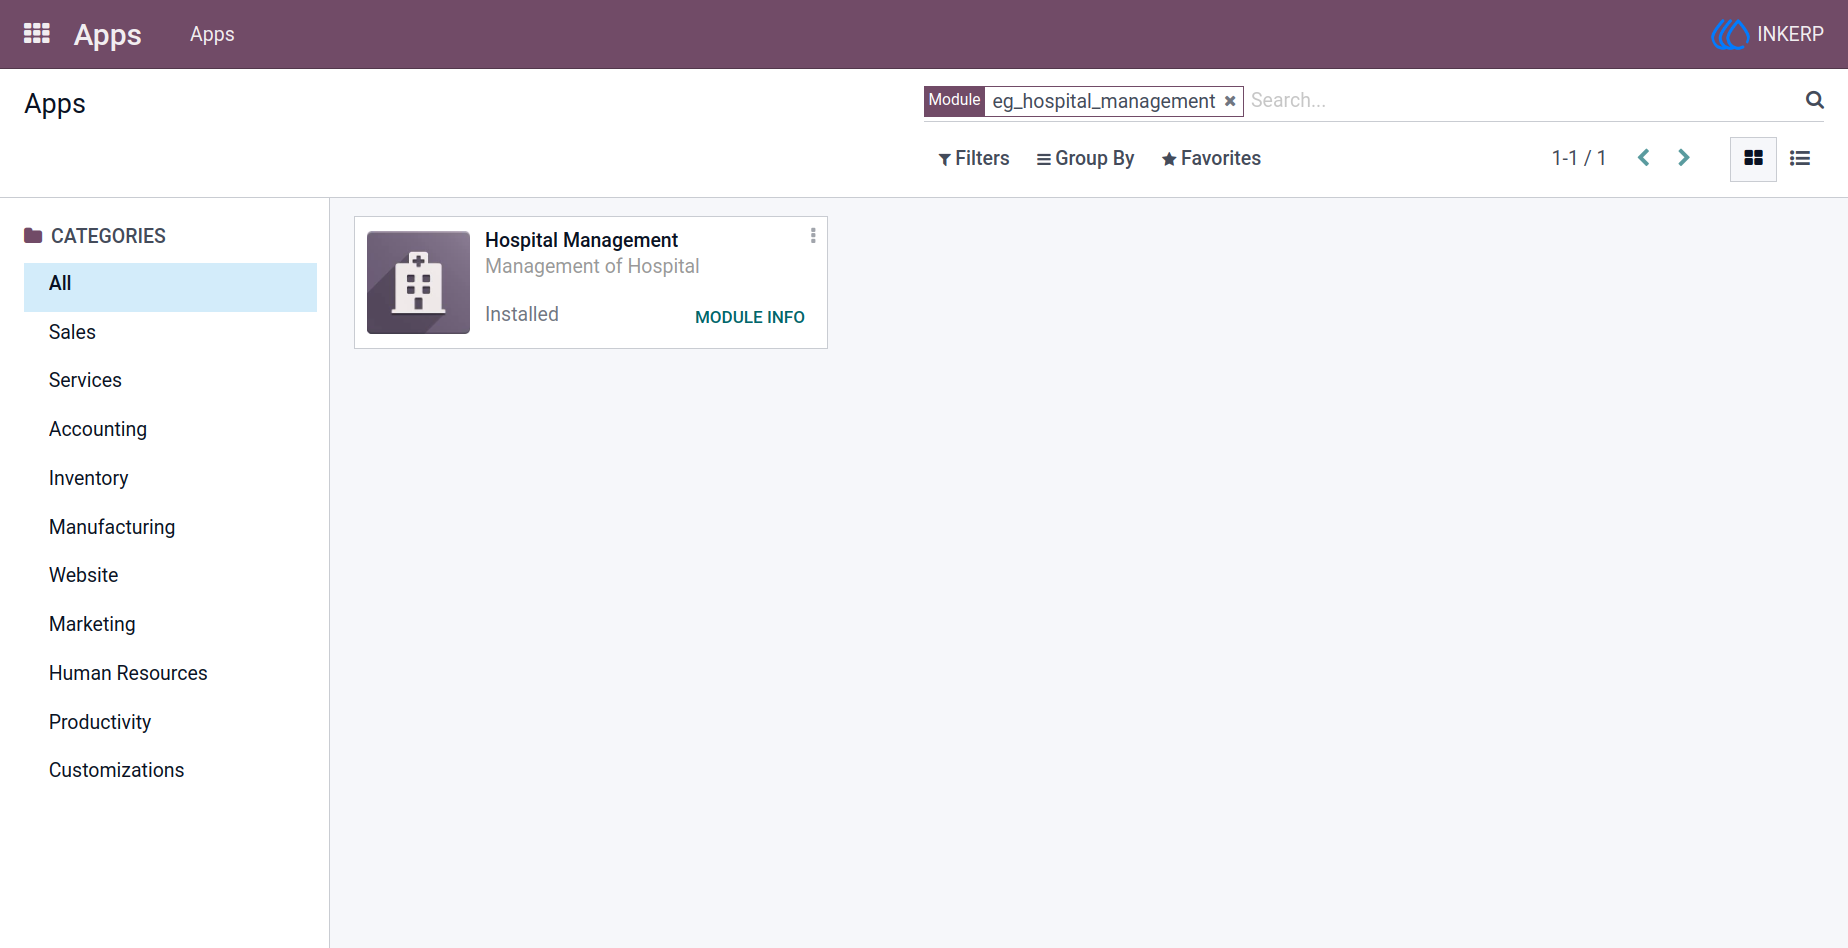Select the Human Resources category
The height and width of the screenshot is (948, 1848).
click(170, 673)
